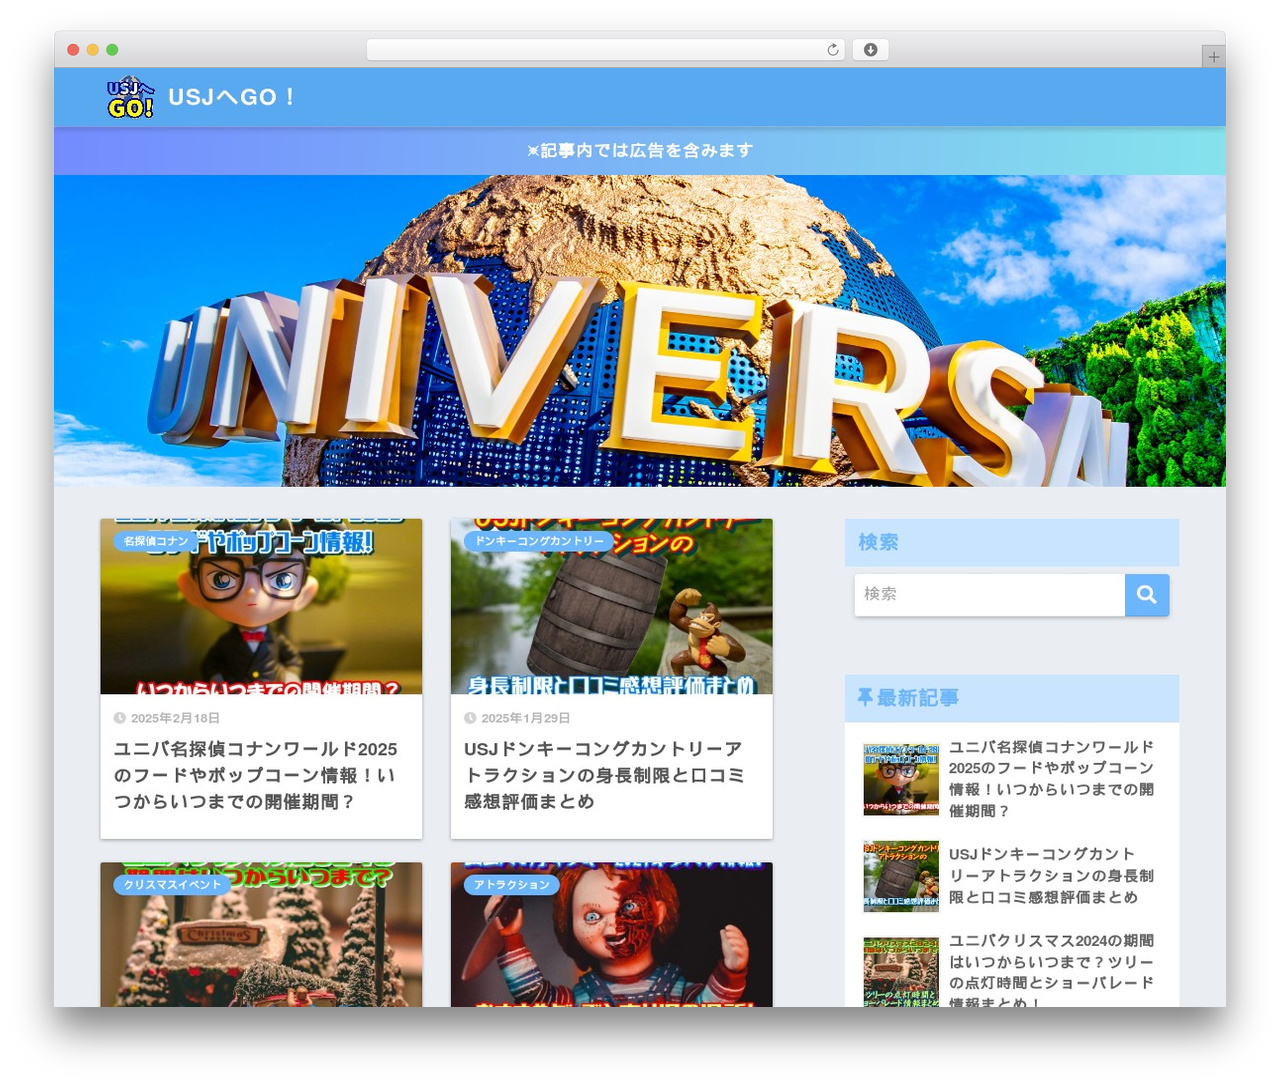Open the Donkey Kong barrel article thumbnail
The image size is (1280, 1084).
point(612,607)
